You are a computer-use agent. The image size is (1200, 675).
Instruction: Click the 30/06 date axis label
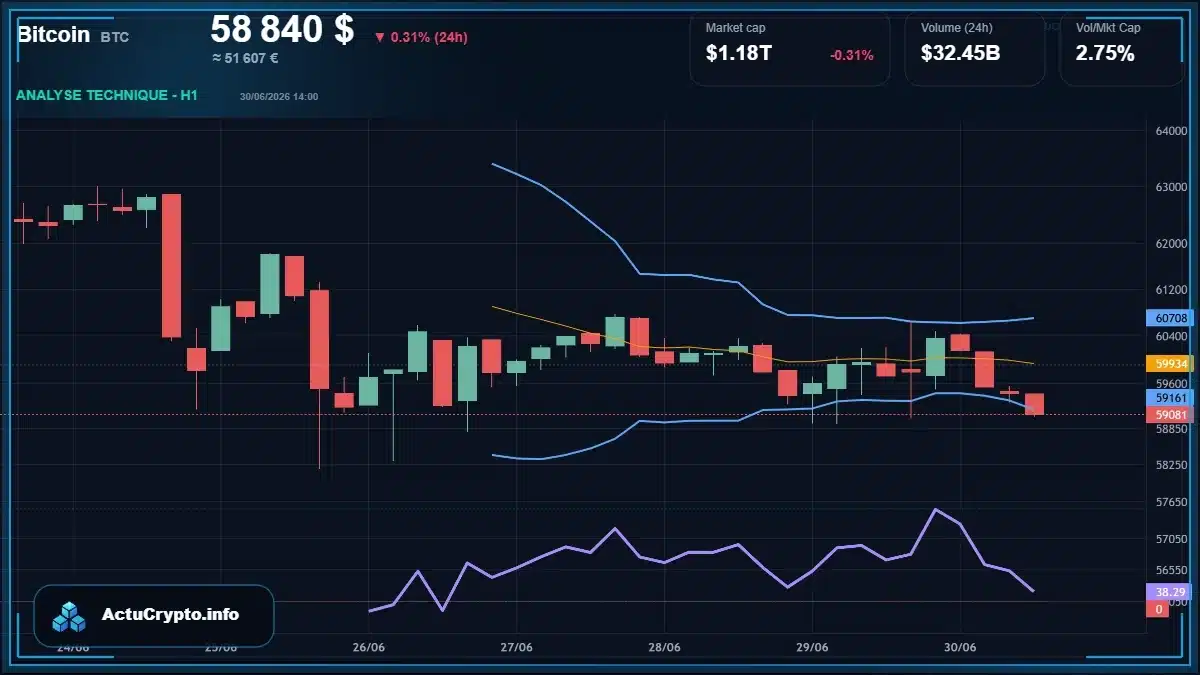[960, 647]
